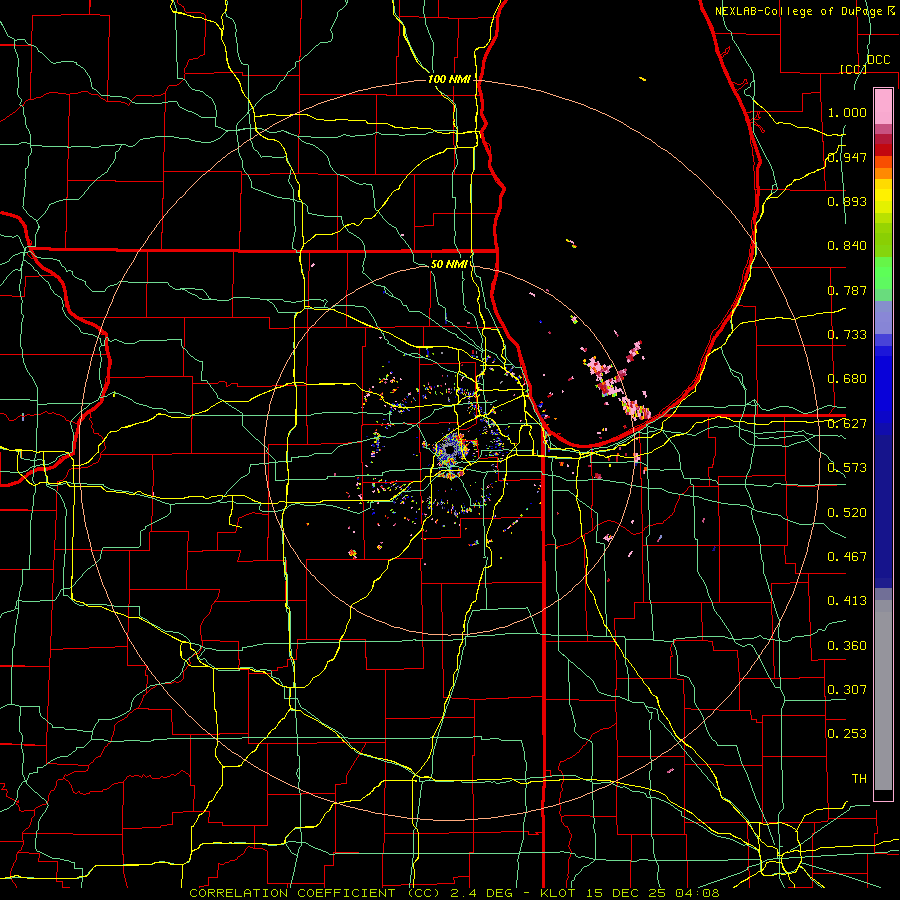
Task: Select the 1.000 scale value
Action: 847,112
